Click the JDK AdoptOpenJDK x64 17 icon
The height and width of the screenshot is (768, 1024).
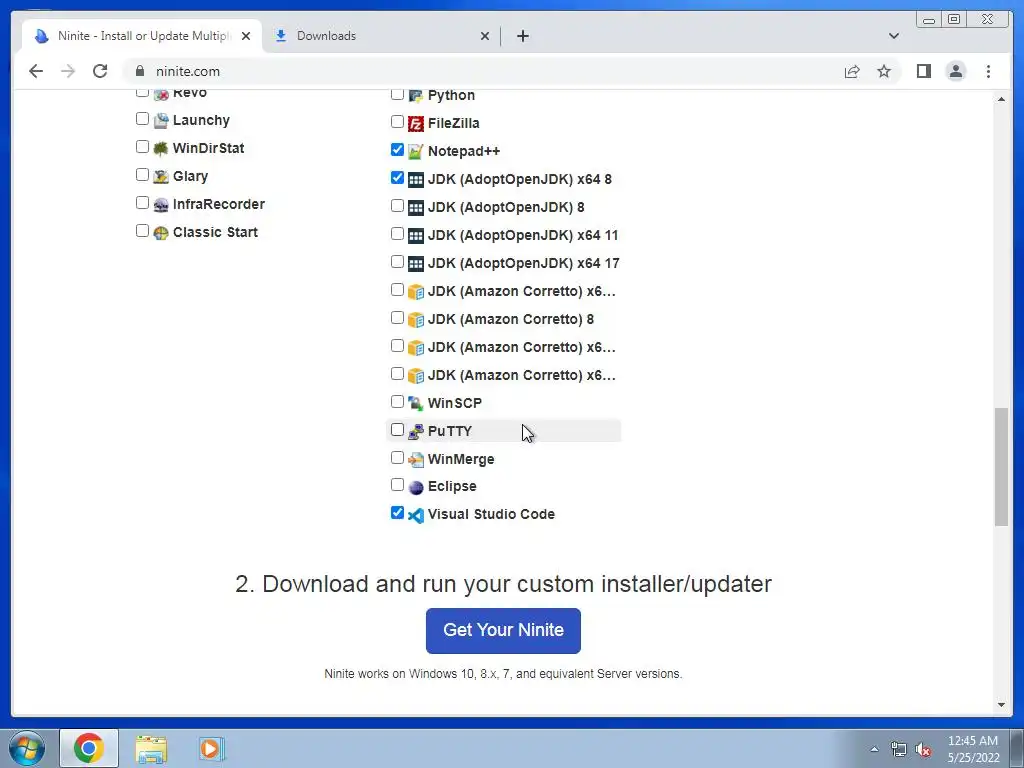[x=416, y=264]
